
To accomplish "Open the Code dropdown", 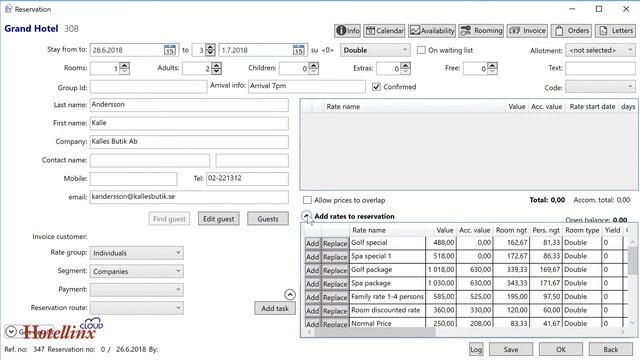I will click(600, 87).
